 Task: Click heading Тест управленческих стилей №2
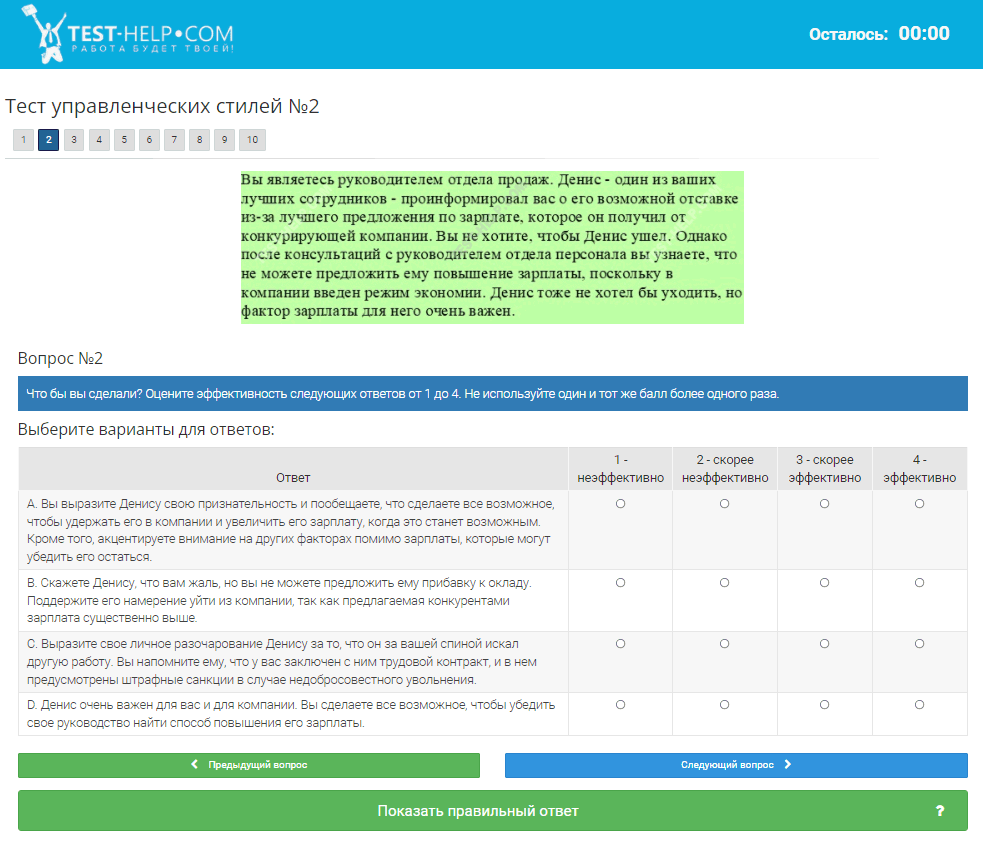[x=162, y=106]
